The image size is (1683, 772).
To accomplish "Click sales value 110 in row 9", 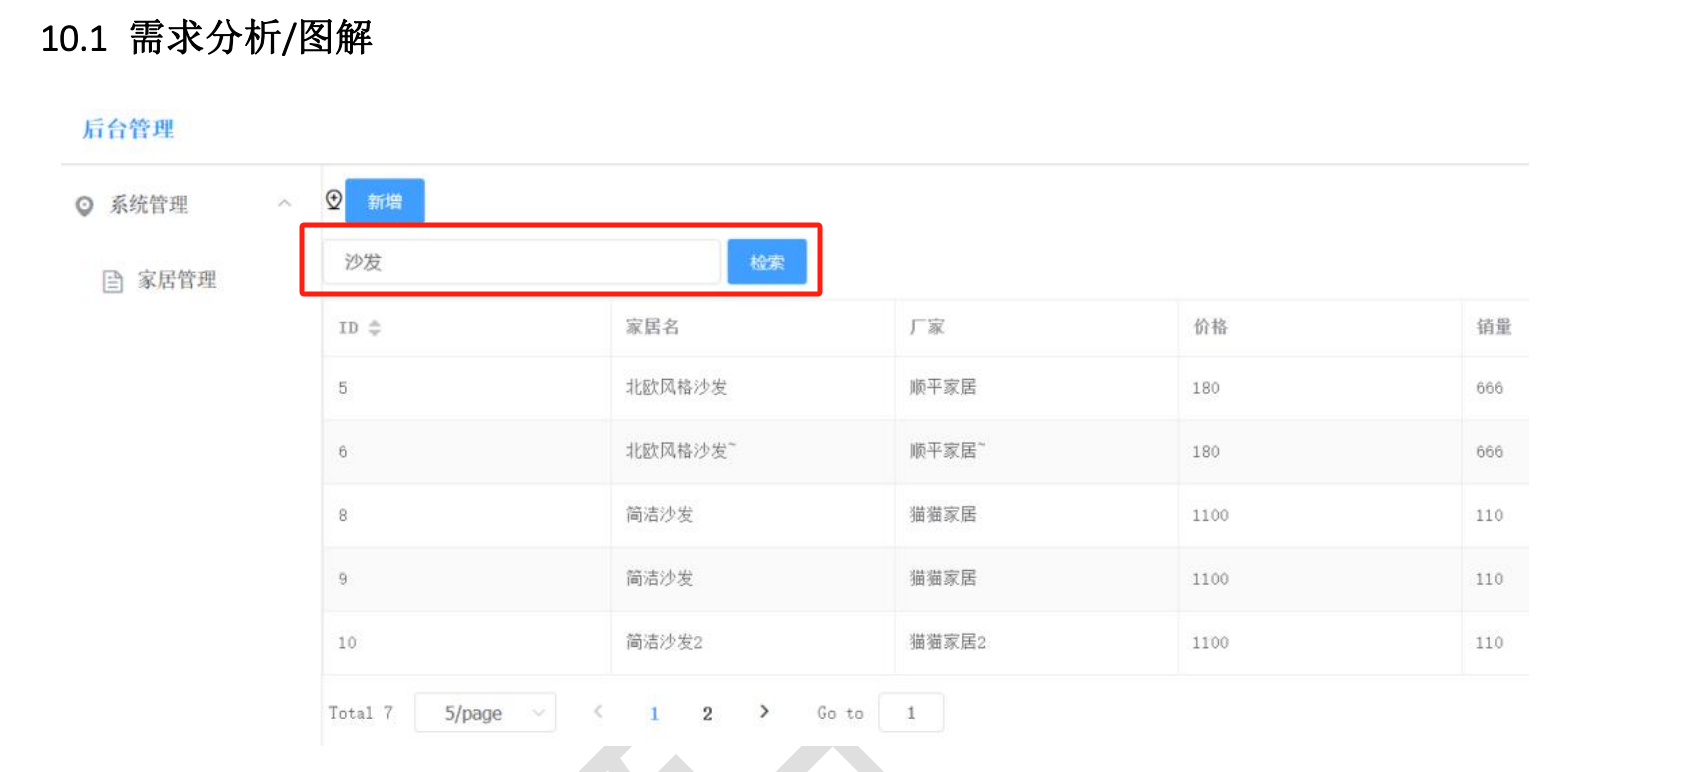I will pos(1489,579).
